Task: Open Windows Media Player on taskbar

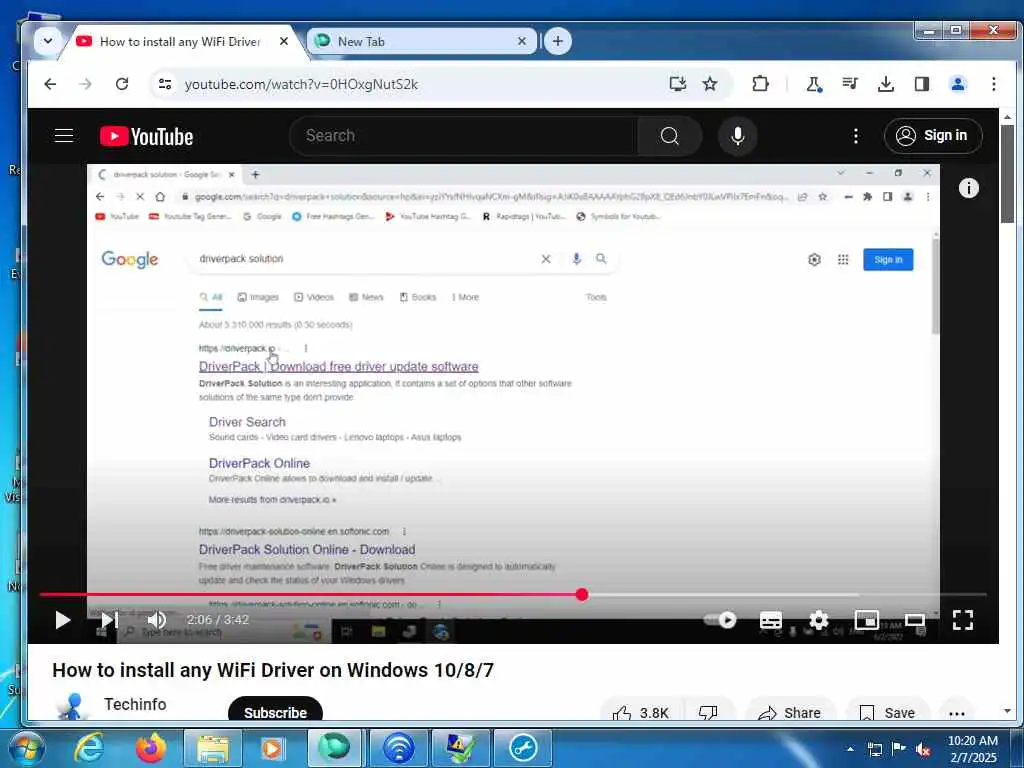Action: click(x=272, y=748)
